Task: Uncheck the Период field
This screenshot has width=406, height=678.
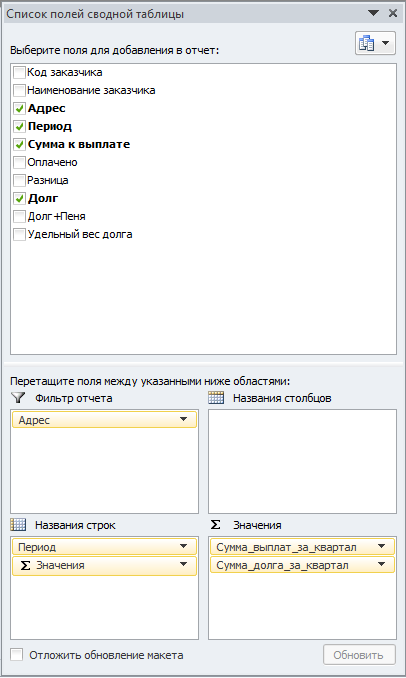Action: [x=19, y=126]
